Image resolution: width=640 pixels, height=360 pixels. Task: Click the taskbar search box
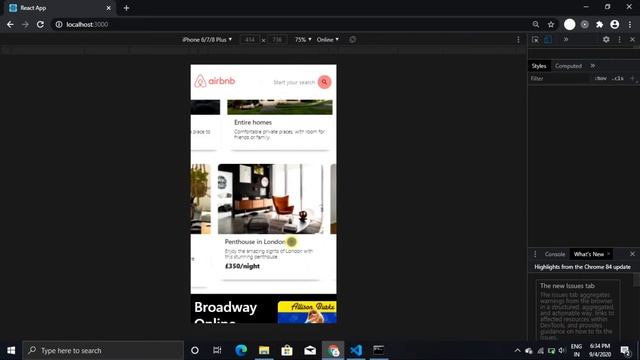point(103,350)
